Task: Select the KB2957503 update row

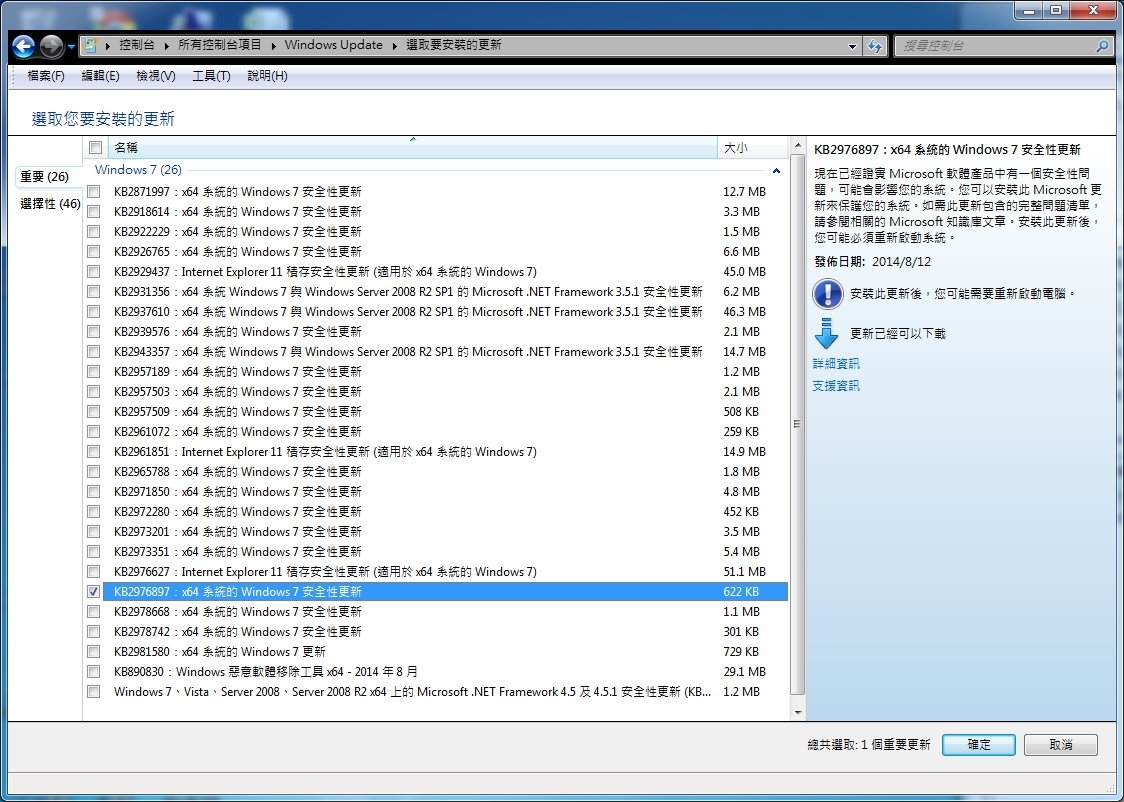Action: point(445,392)
